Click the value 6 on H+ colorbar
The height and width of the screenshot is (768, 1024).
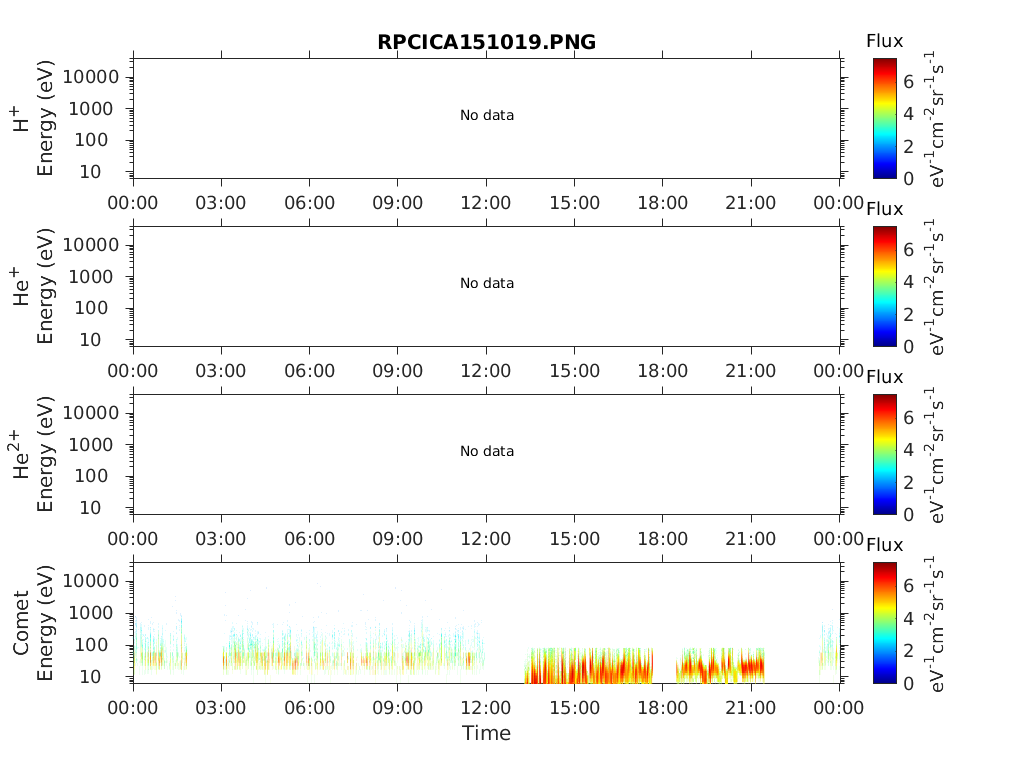908,82
